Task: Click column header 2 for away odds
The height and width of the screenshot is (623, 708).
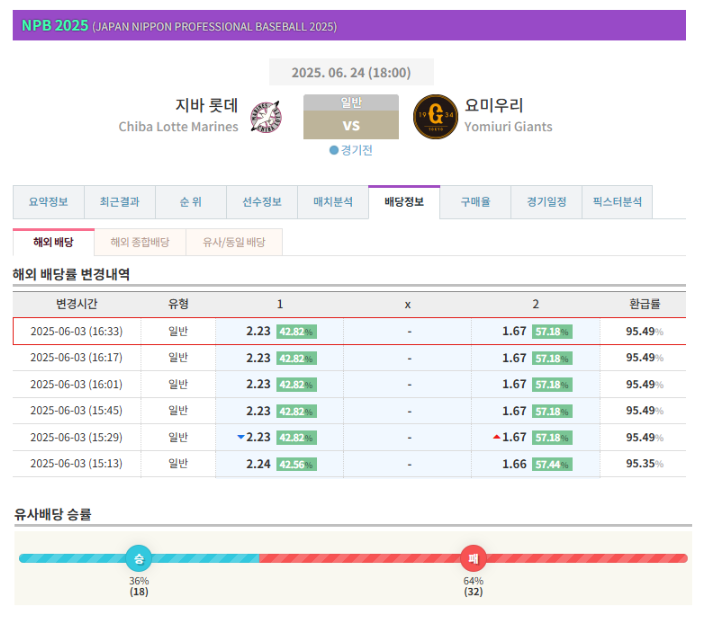Action: 536,304
